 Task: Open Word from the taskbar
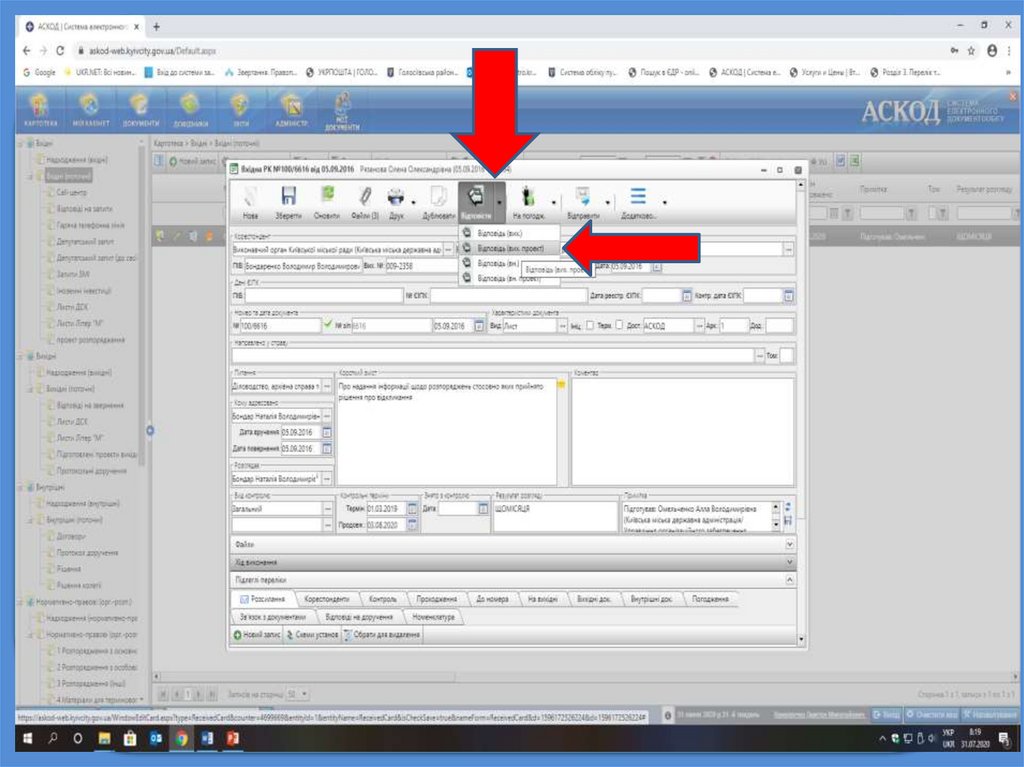click(x=207, y=738)
